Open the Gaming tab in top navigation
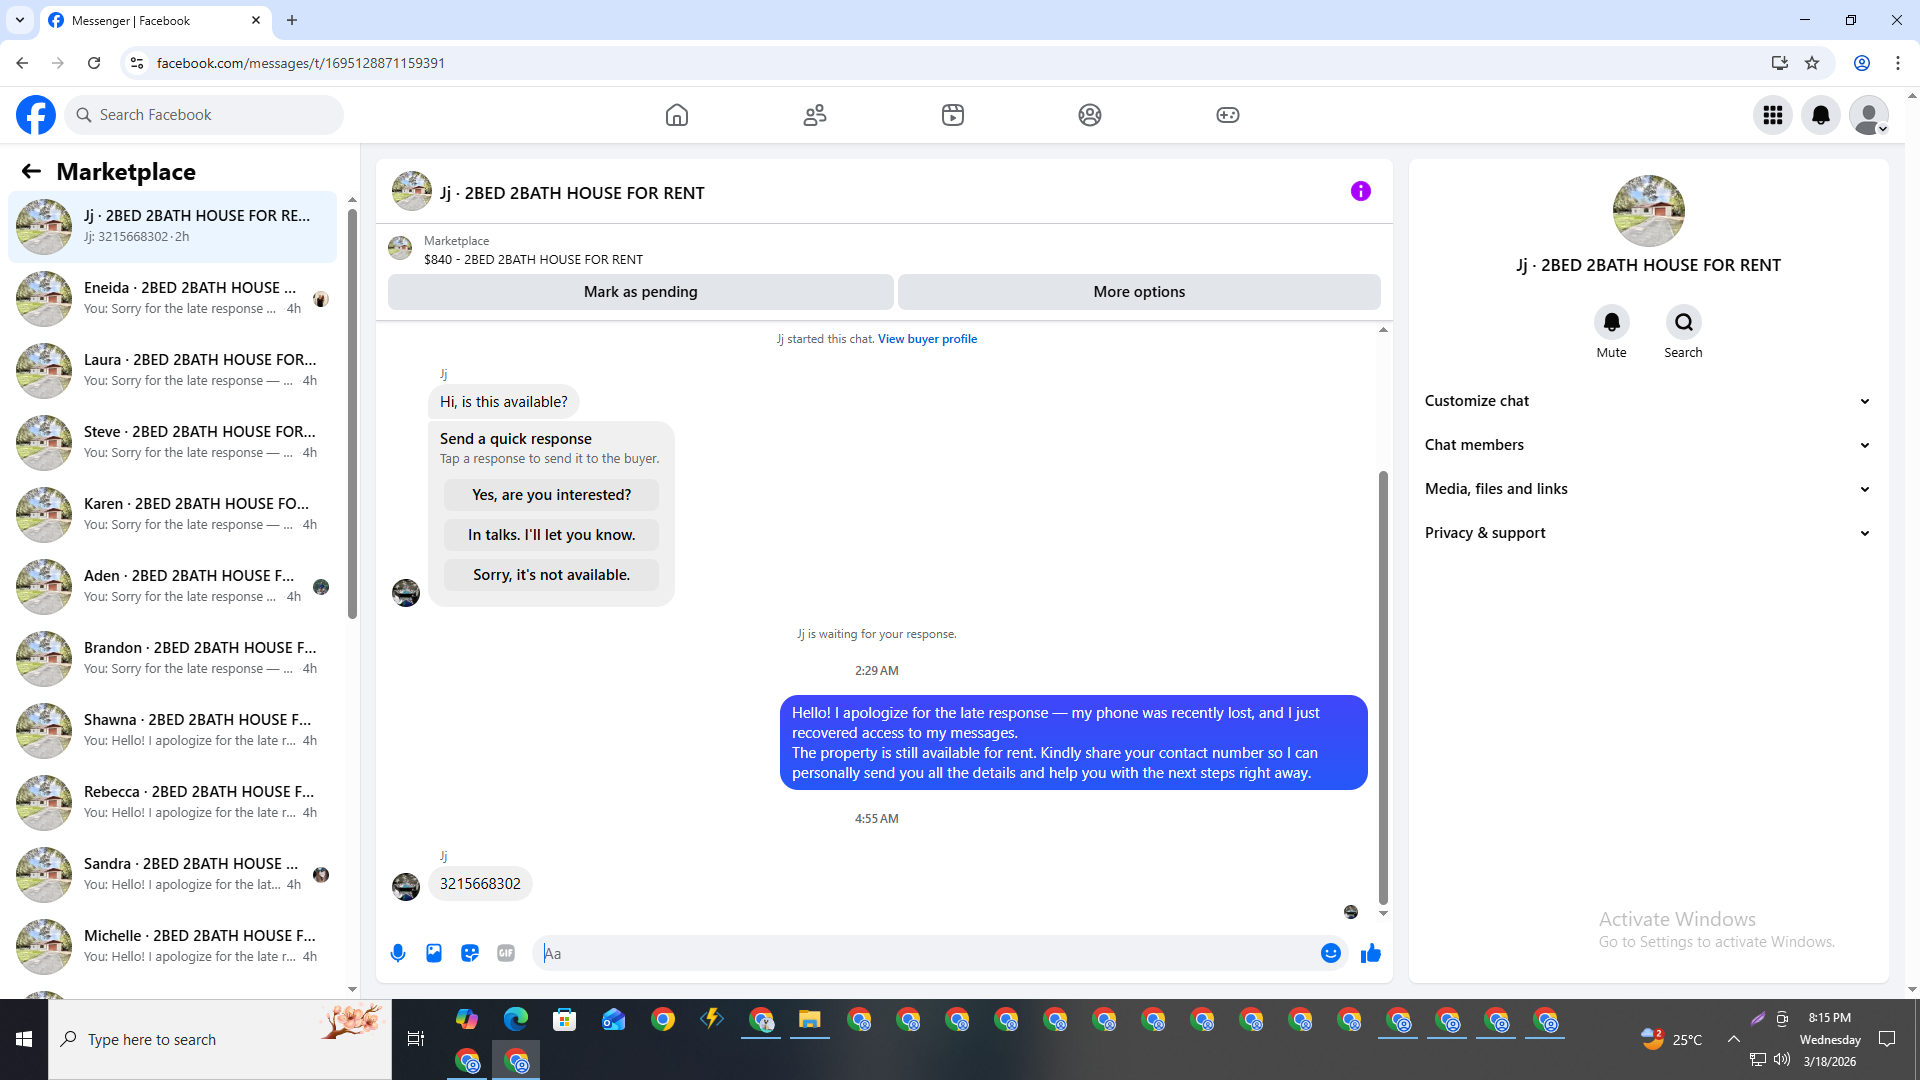1920x1080 pixels. [x=1227, y=115]
